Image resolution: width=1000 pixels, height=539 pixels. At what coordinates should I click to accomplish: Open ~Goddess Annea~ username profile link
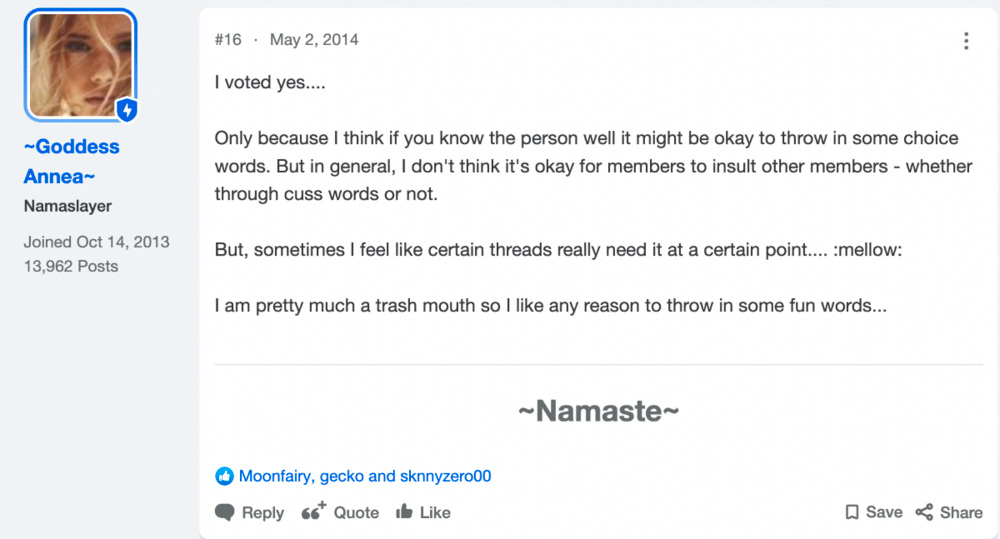[71, 161]
